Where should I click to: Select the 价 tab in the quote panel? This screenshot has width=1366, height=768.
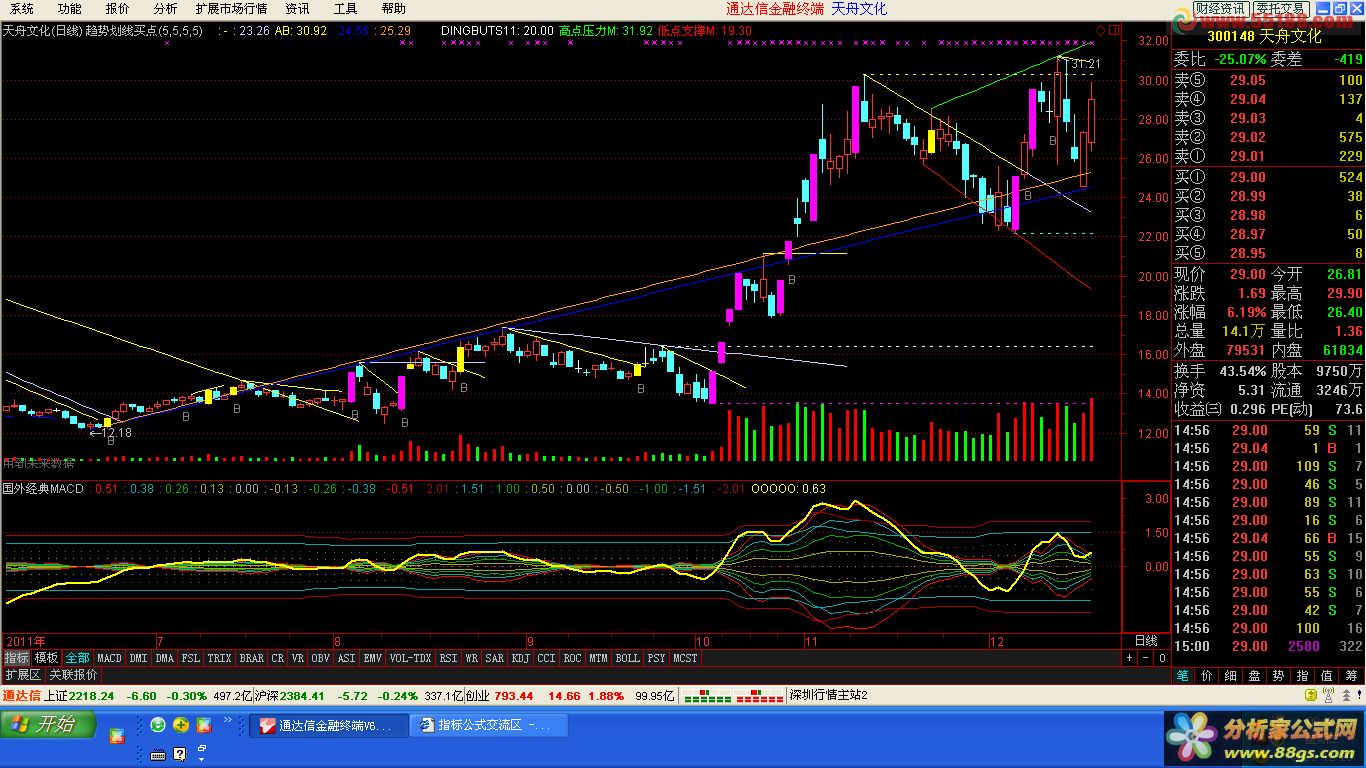coord(1207,676)
